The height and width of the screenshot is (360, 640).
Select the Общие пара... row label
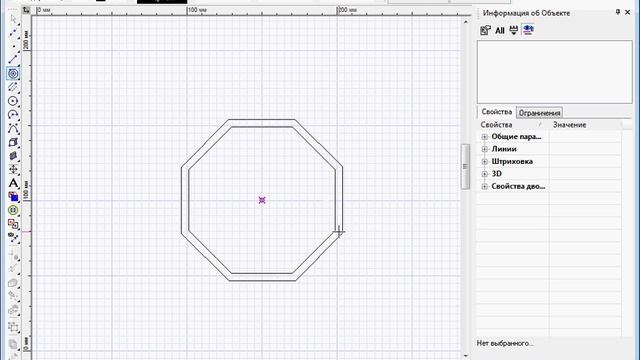(x=516, y=137)
